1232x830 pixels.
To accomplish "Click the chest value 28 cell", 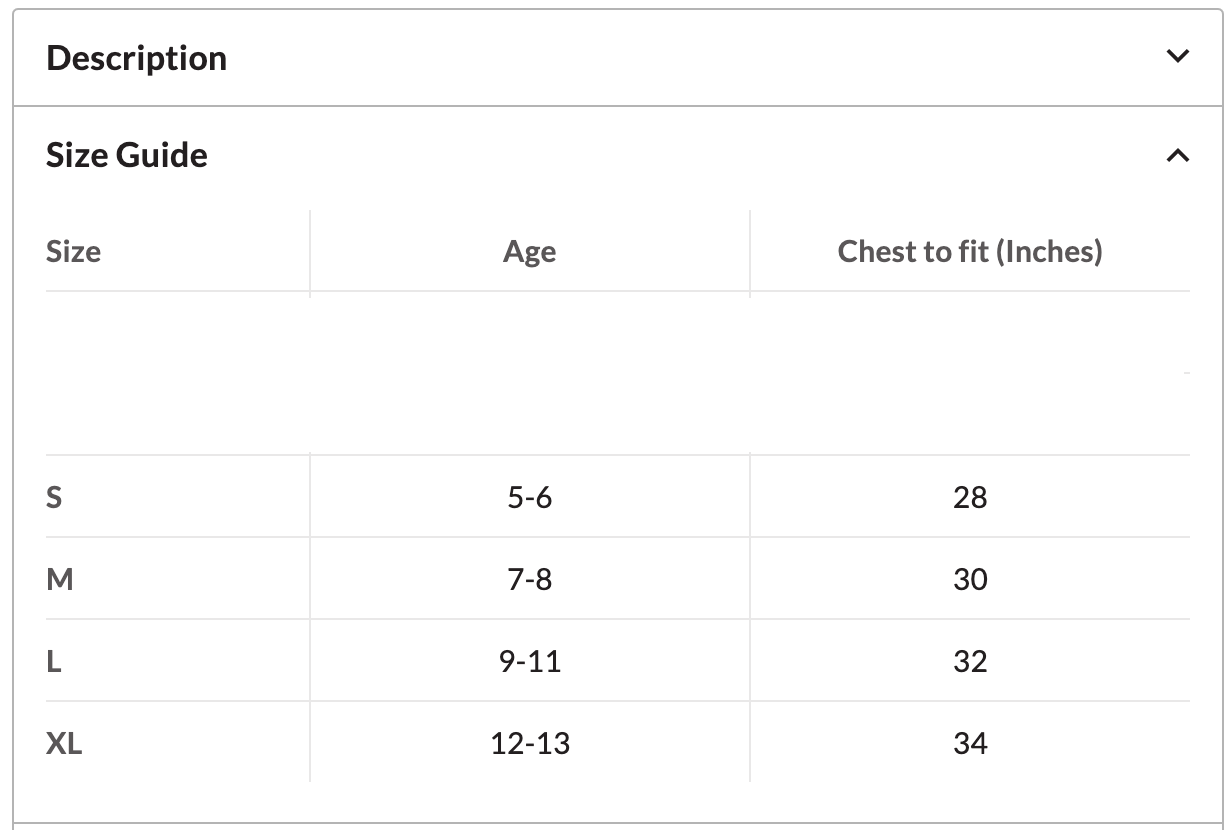I will pos(970,497).
